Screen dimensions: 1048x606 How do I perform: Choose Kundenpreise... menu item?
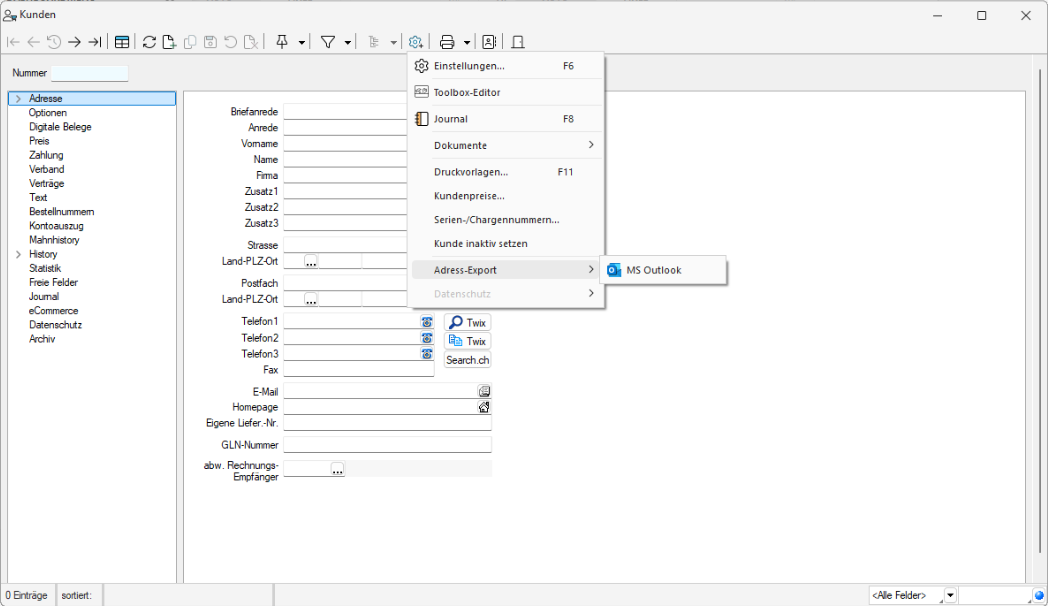point(506,196)
